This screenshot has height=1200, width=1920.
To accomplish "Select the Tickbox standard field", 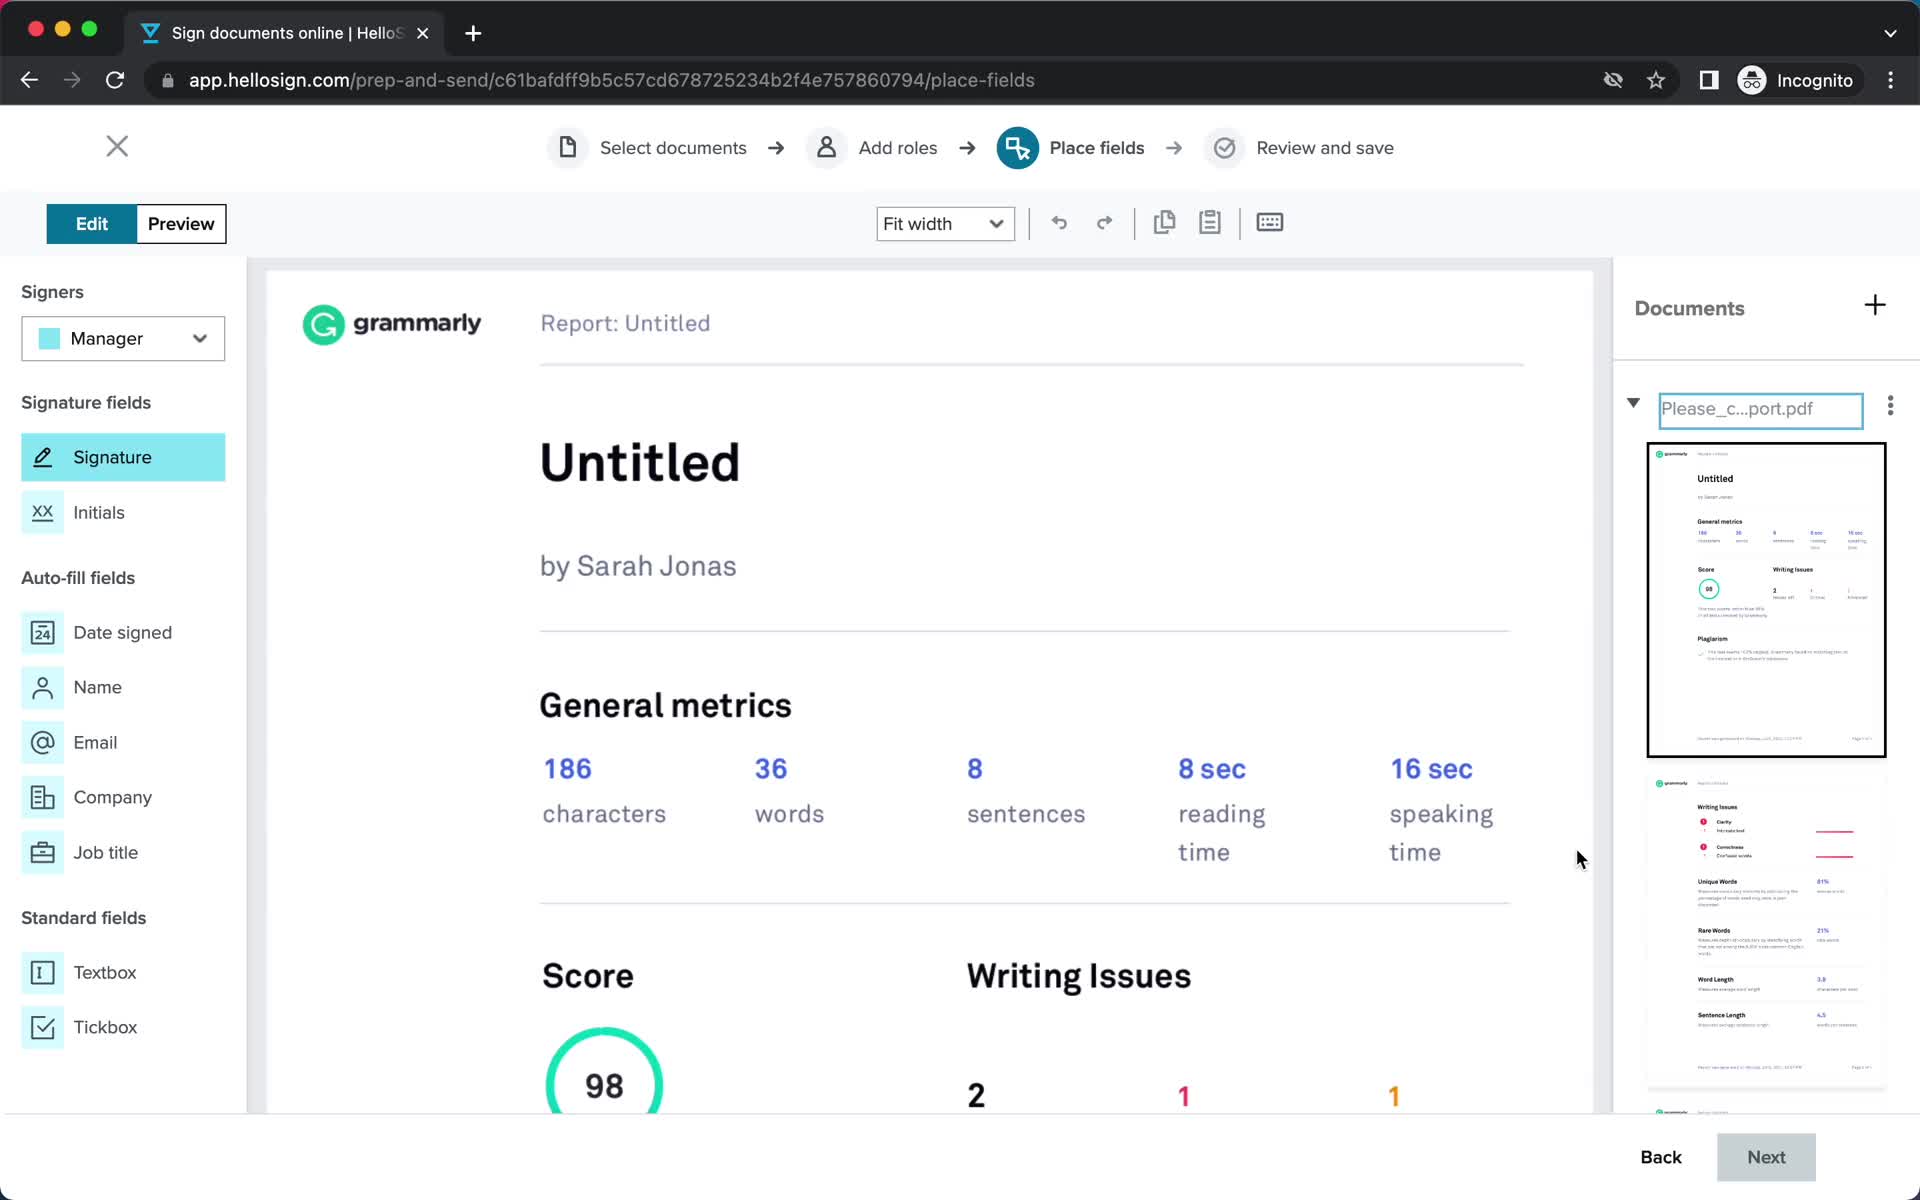I will tap(122, 1027).
